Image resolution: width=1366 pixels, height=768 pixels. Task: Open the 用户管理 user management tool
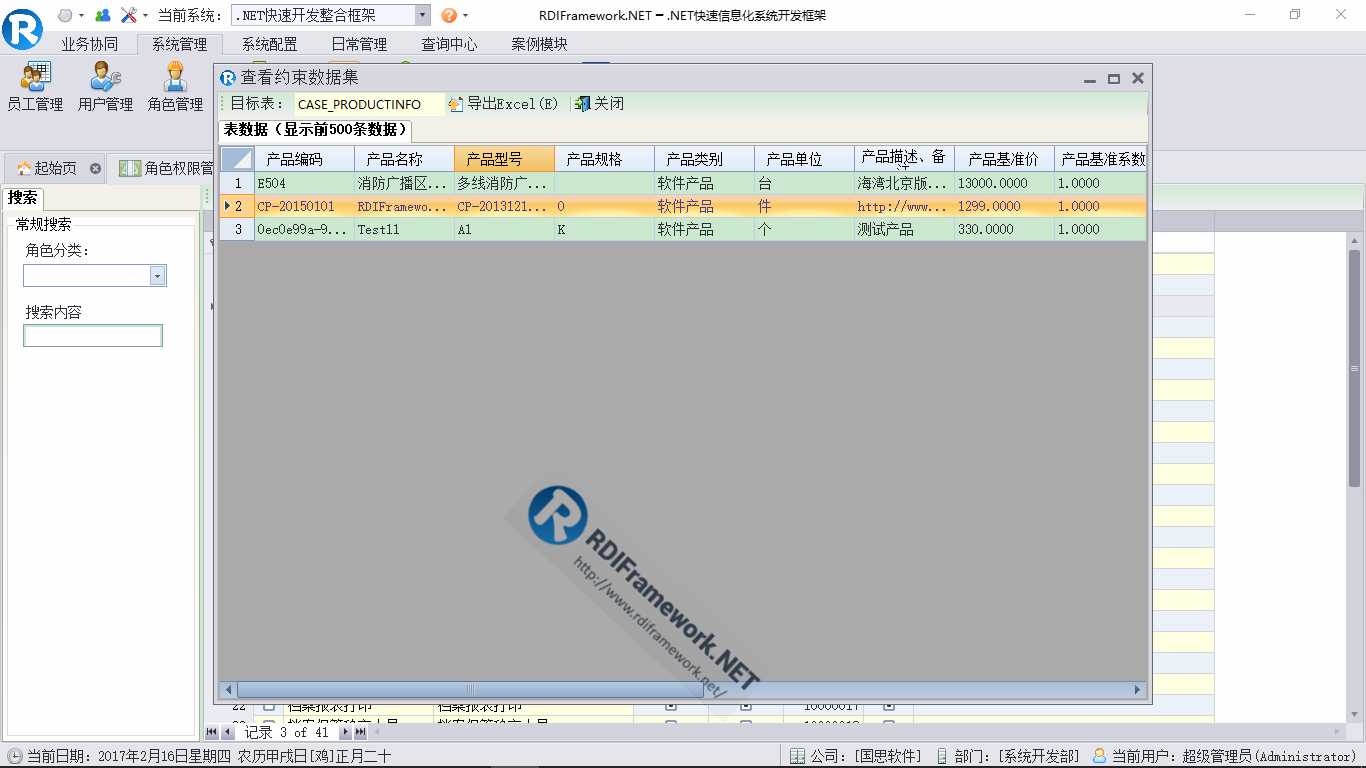pos(105,86)
